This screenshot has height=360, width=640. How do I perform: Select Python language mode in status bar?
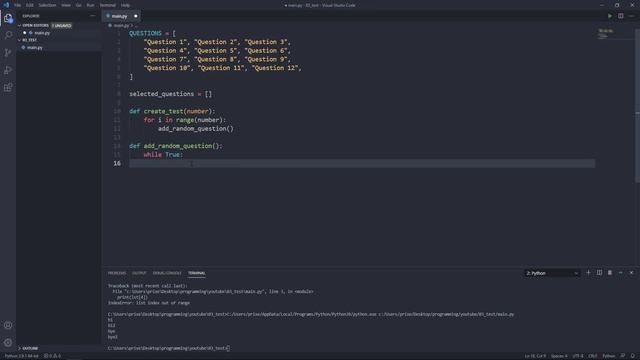[609, 356]
